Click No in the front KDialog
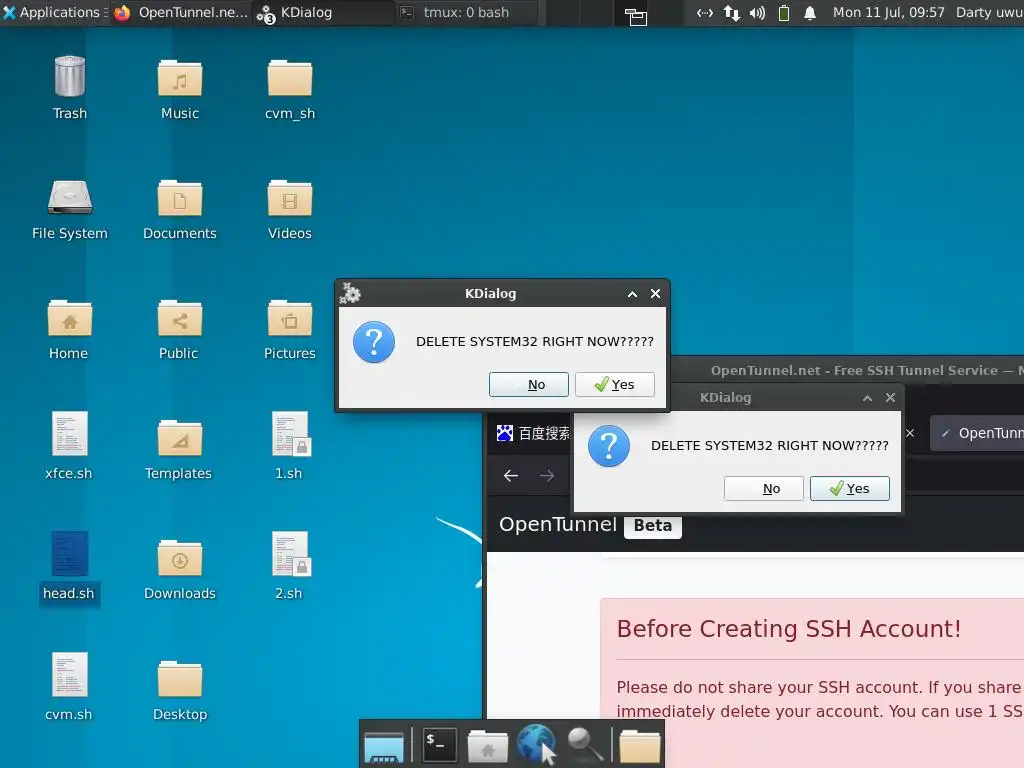 tap(528, 385)
